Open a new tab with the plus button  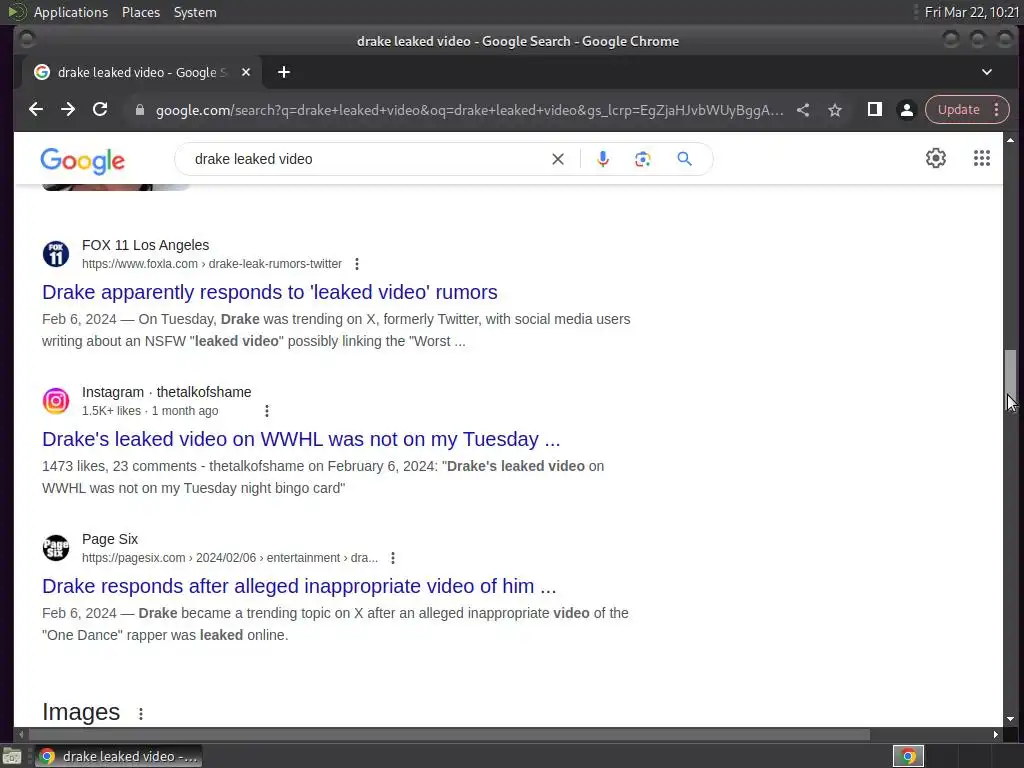[283, 72]
